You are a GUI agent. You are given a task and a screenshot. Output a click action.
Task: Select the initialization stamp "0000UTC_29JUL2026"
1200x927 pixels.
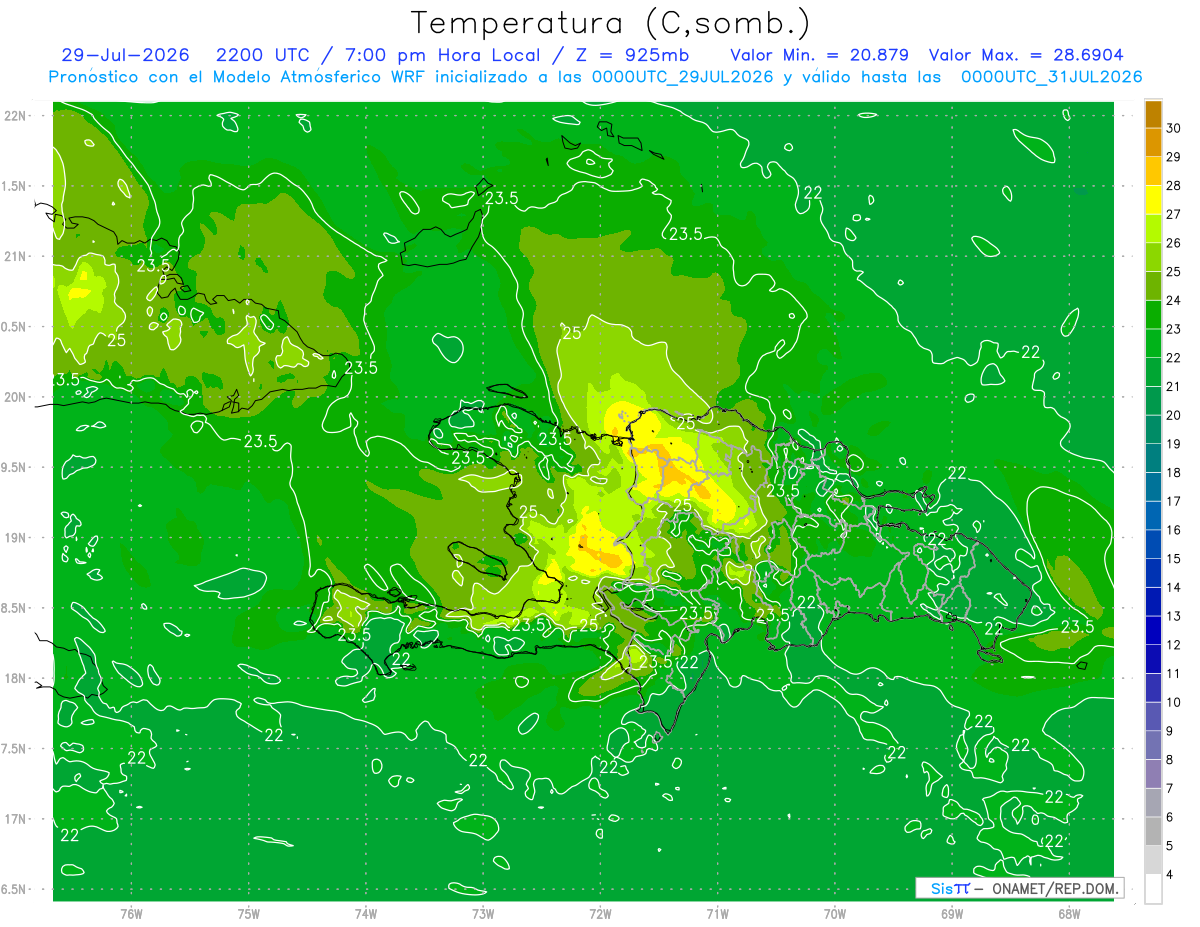683,77
